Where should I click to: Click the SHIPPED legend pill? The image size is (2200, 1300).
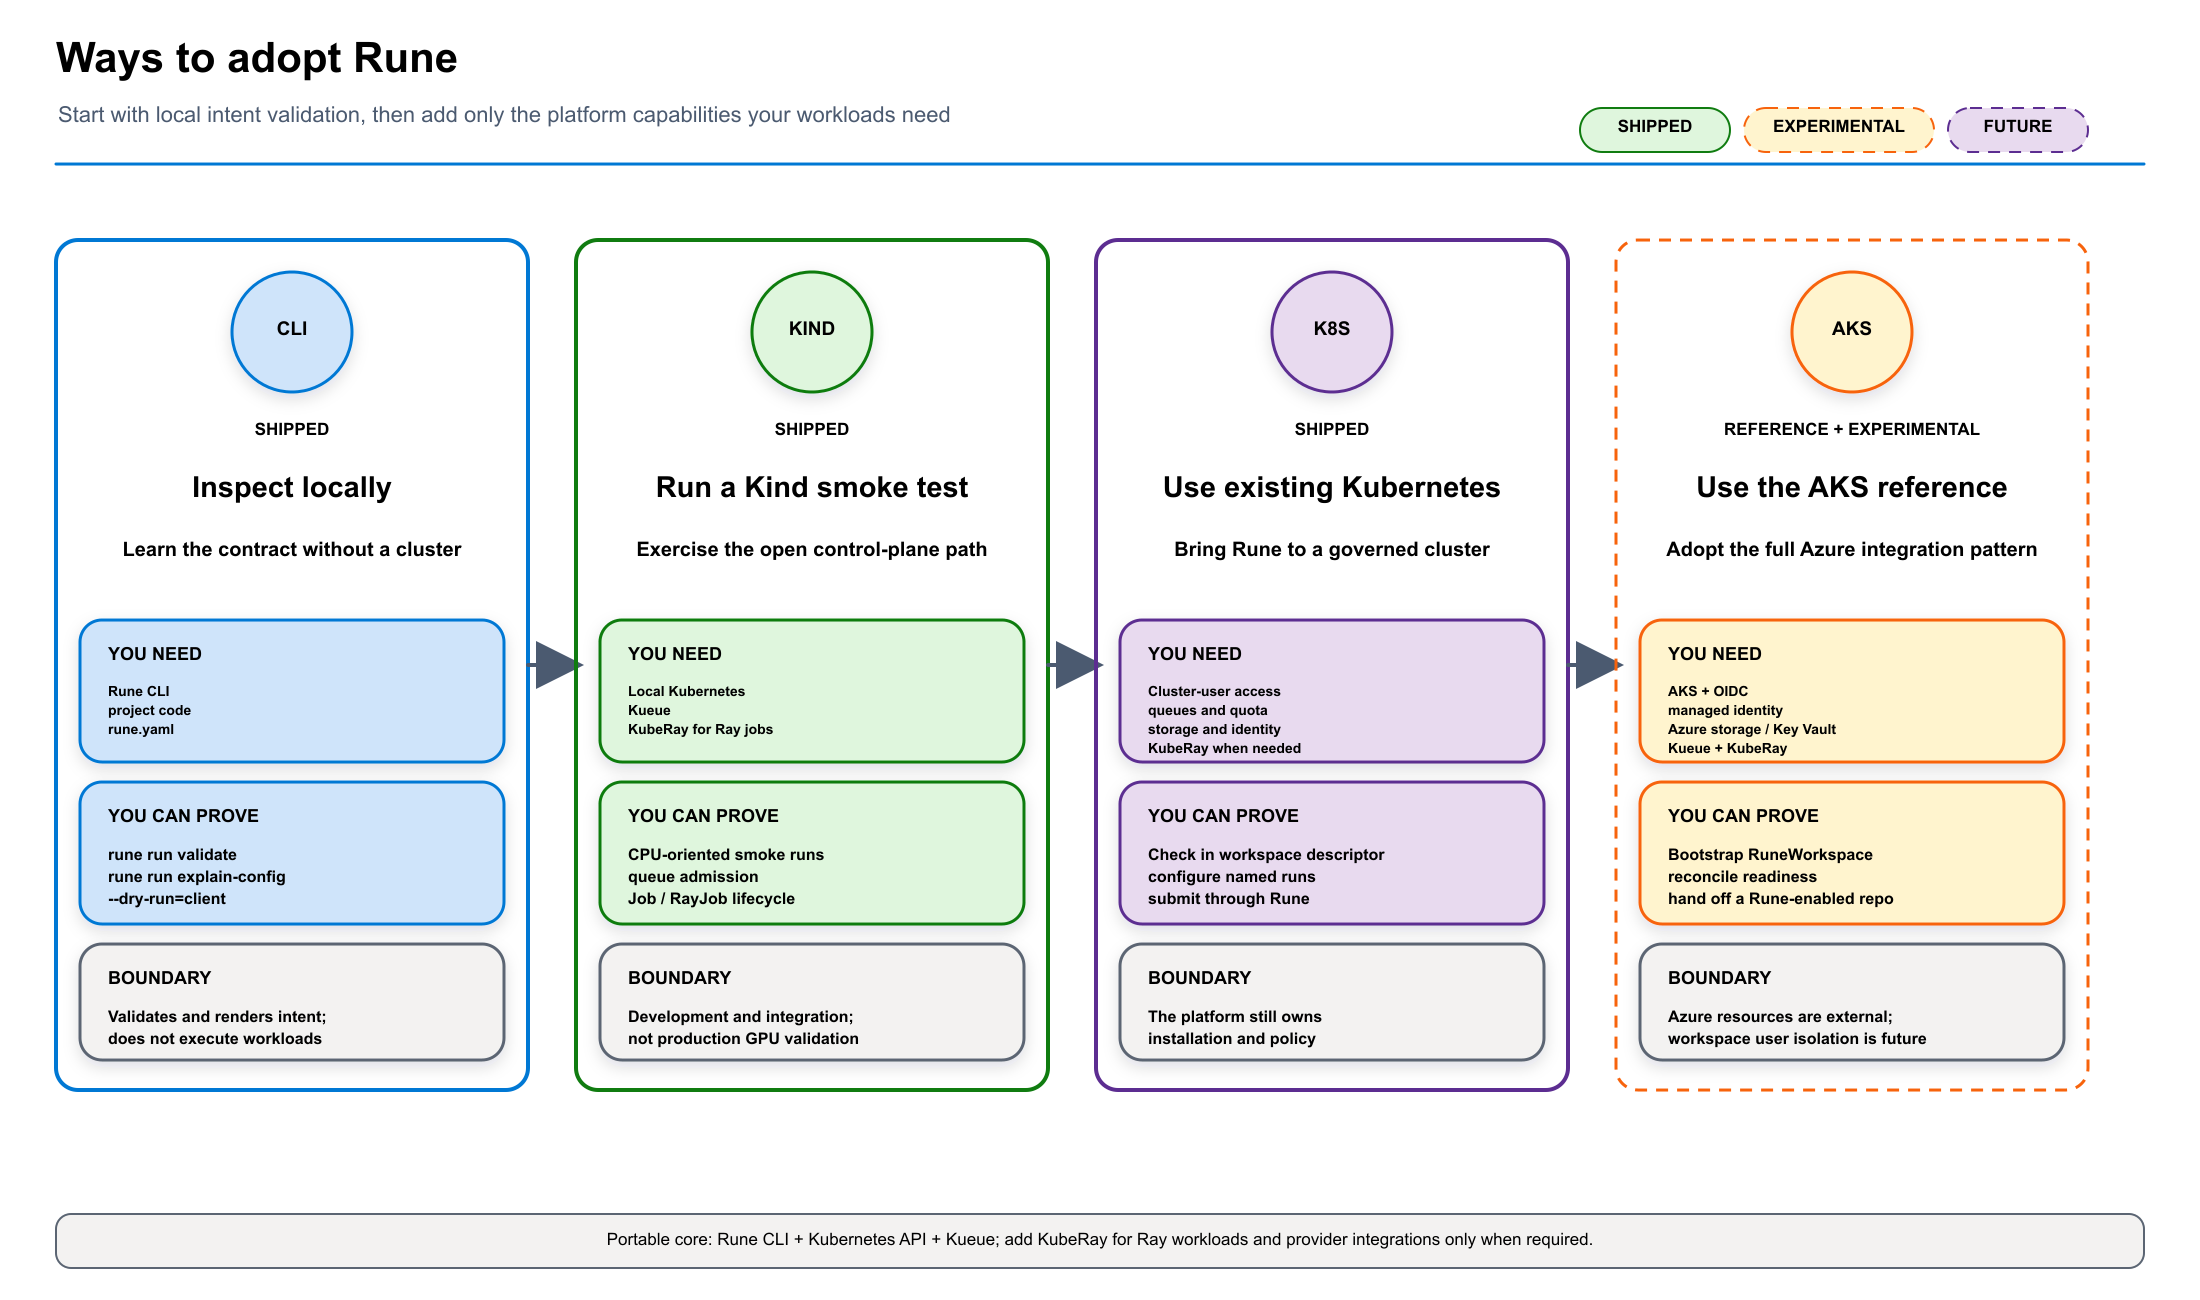(x=1655, y=129)
